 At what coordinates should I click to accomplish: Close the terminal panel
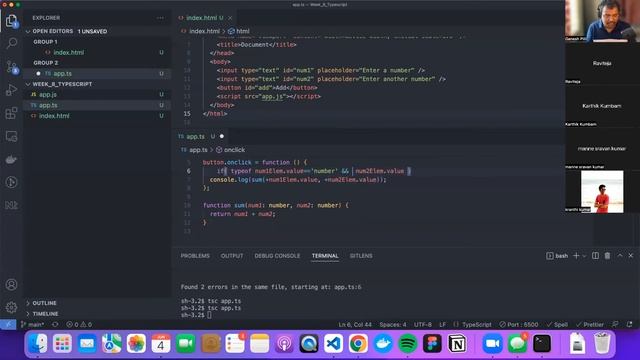point(631,256)
